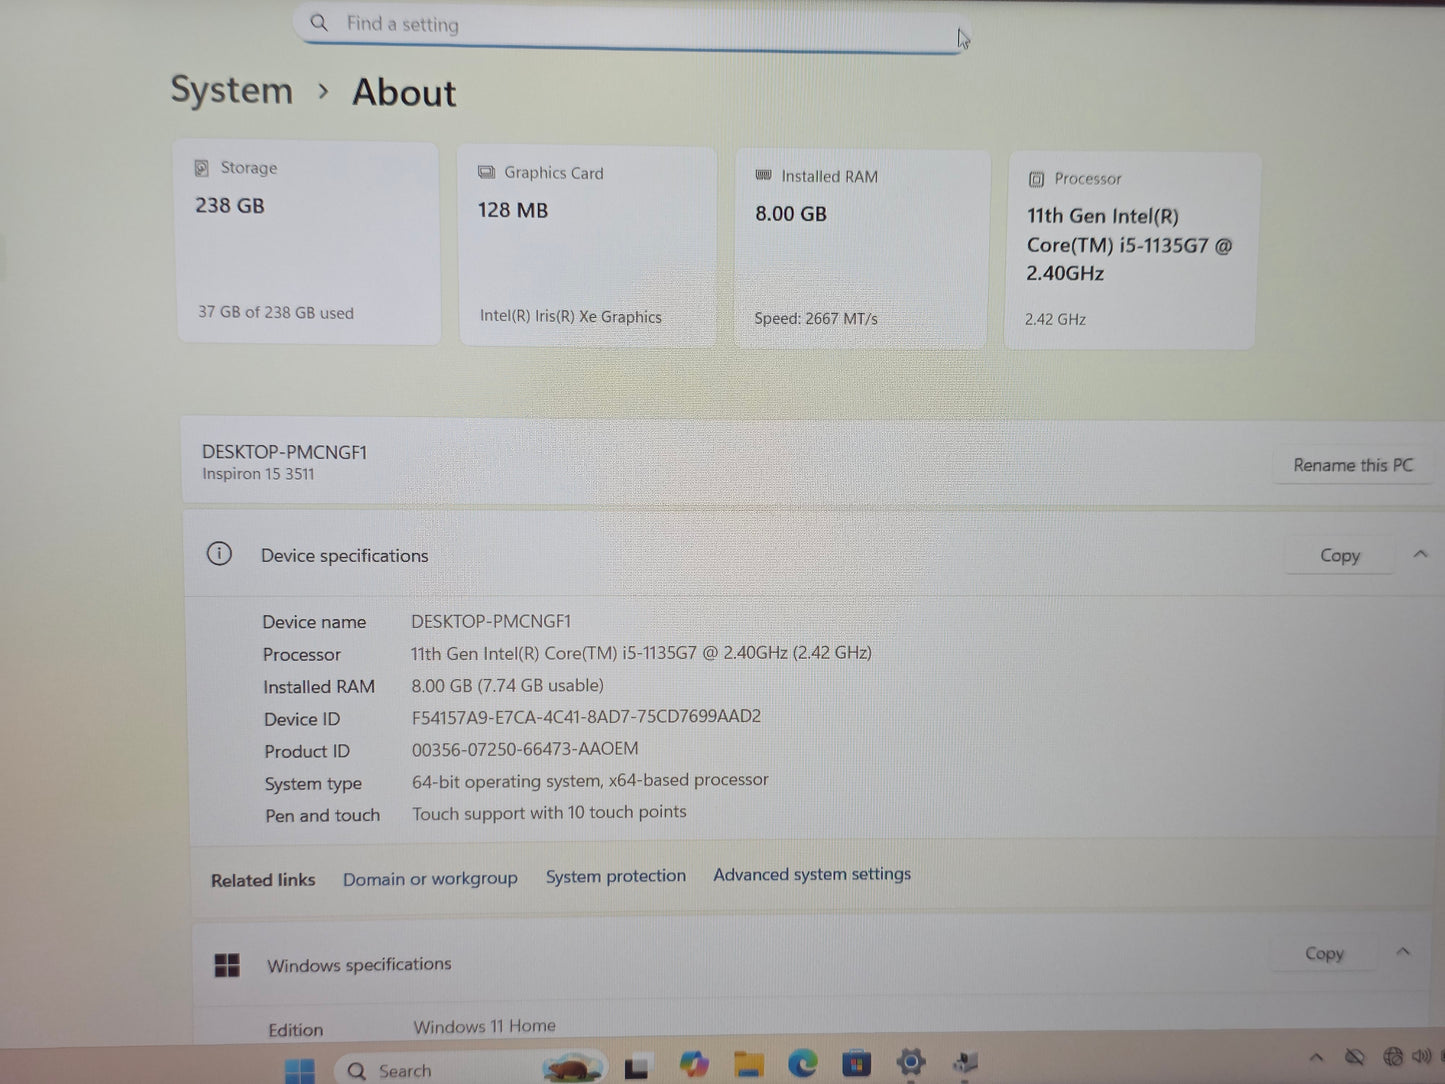Viewport: 1445px width, 1084px height.
Task: Collapse the Device specifications section
Action: click(x=1421, y=554)
